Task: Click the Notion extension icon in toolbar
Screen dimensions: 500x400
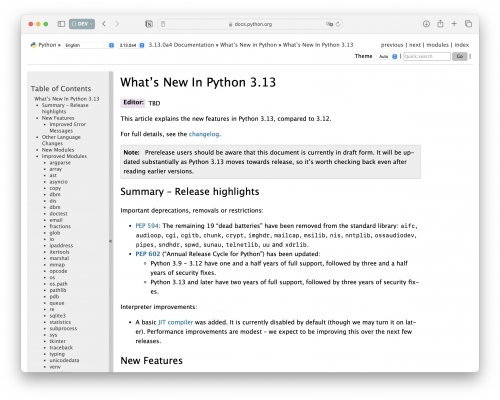Action: click(149, 24)
